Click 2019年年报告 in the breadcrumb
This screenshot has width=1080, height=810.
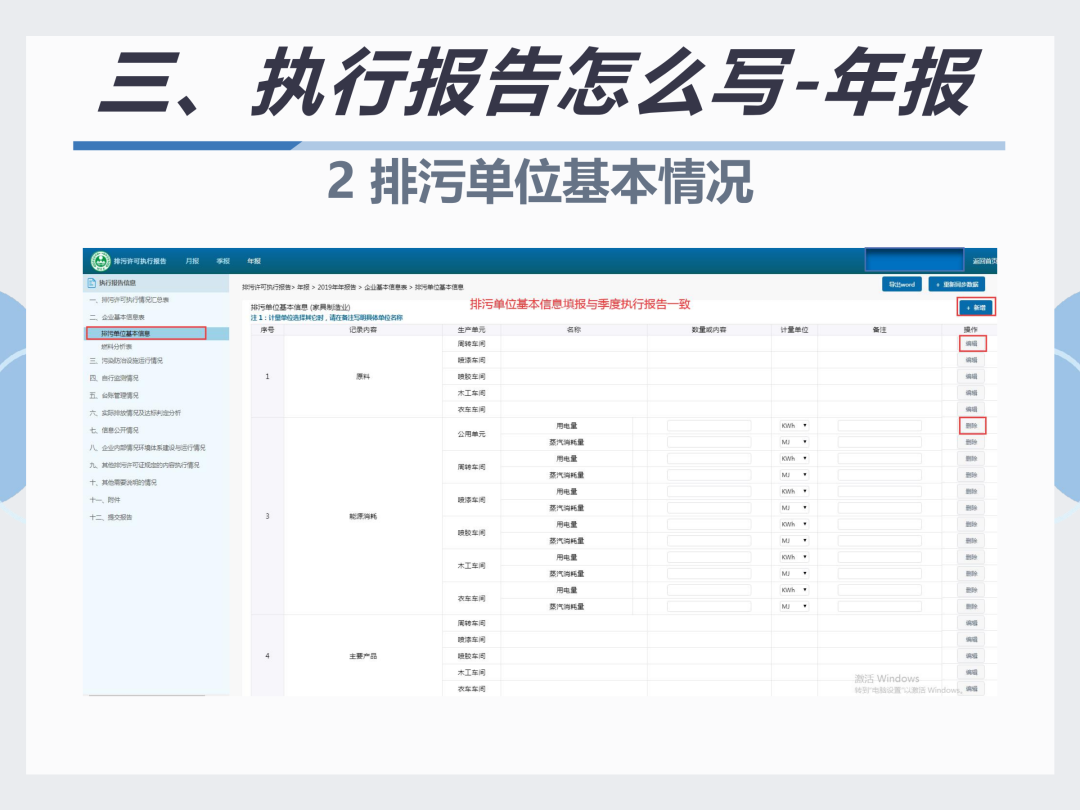337,287
